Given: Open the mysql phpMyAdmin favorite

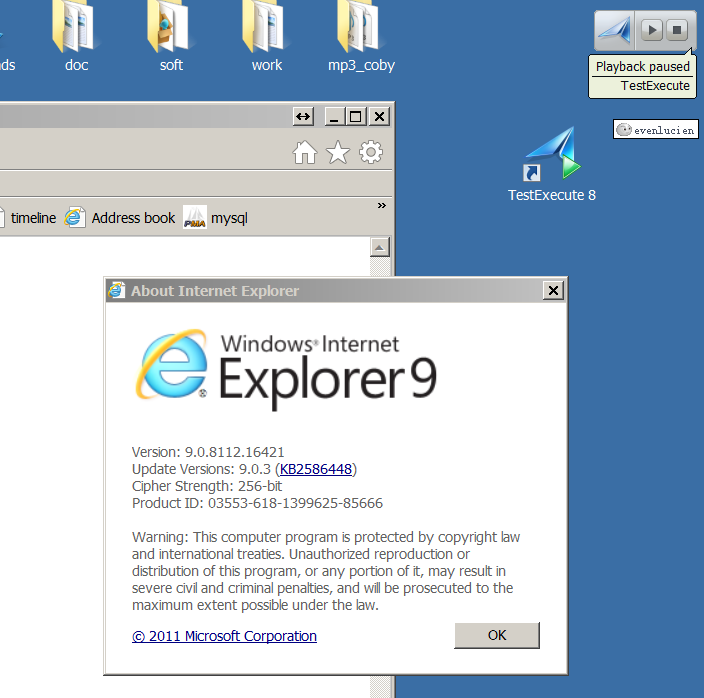Looking at the screenshot, I should point(216,218).
